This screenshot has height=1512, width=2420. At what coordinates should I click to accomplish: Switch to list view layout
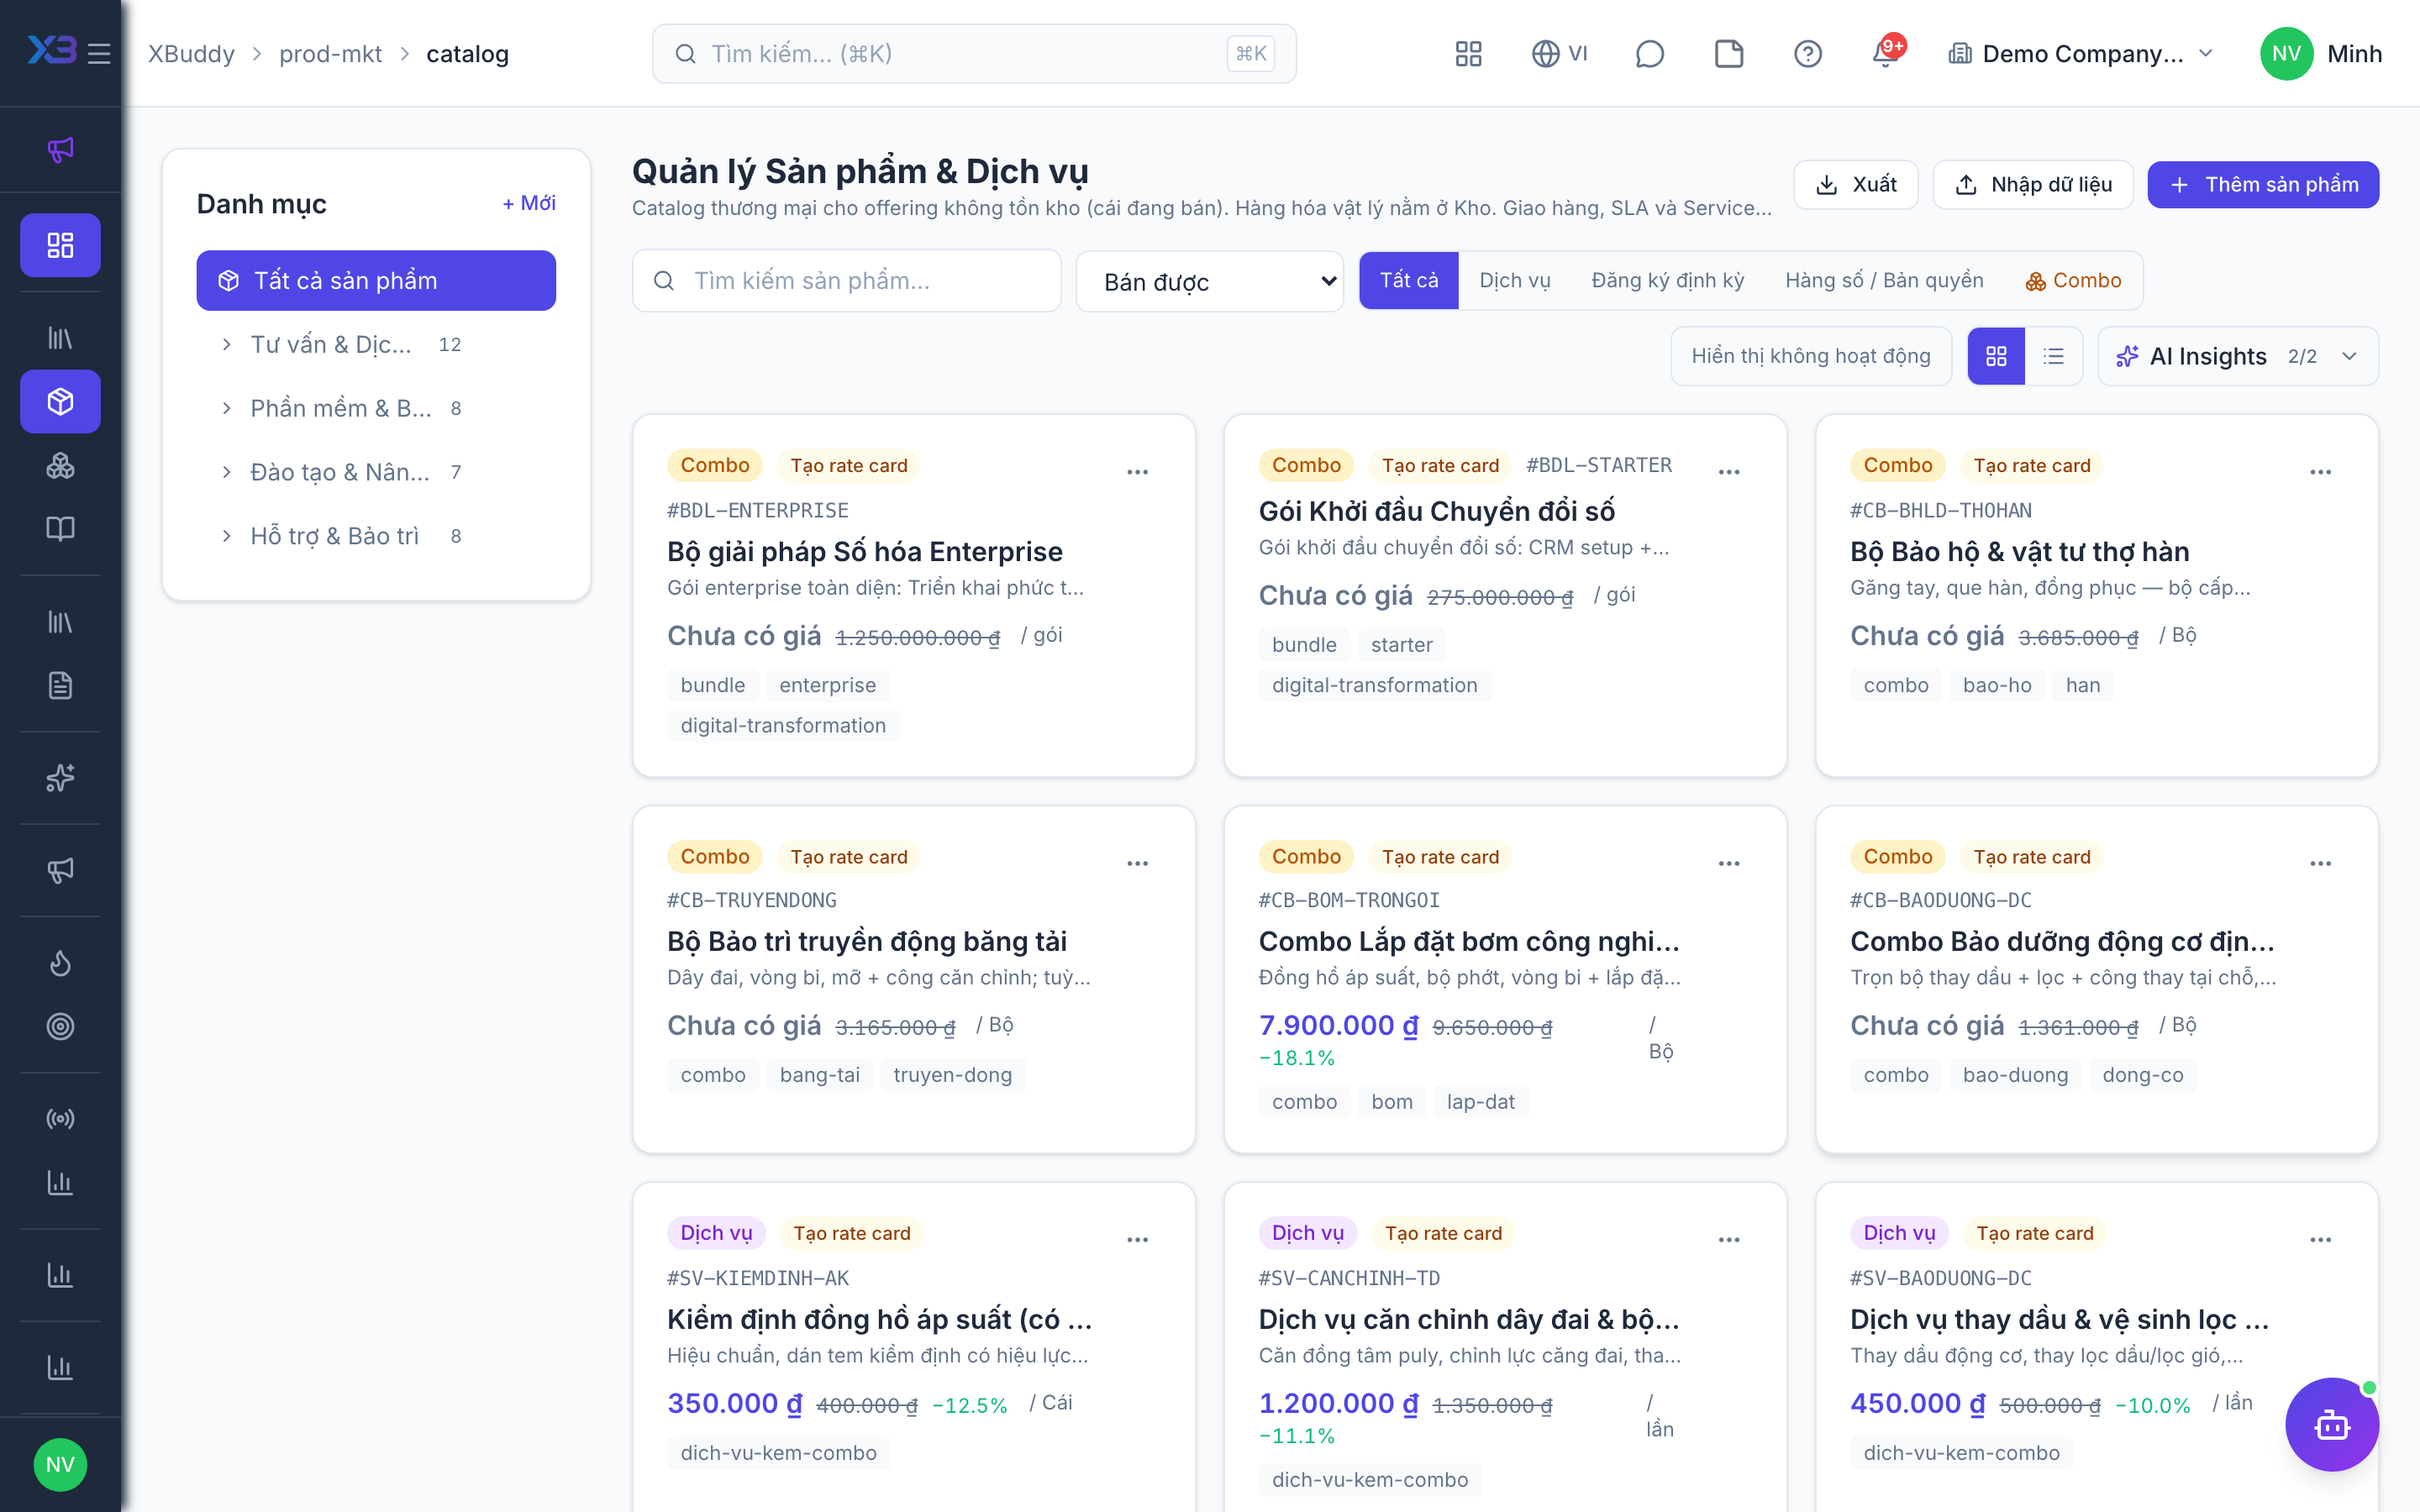tap(2053, 356)
